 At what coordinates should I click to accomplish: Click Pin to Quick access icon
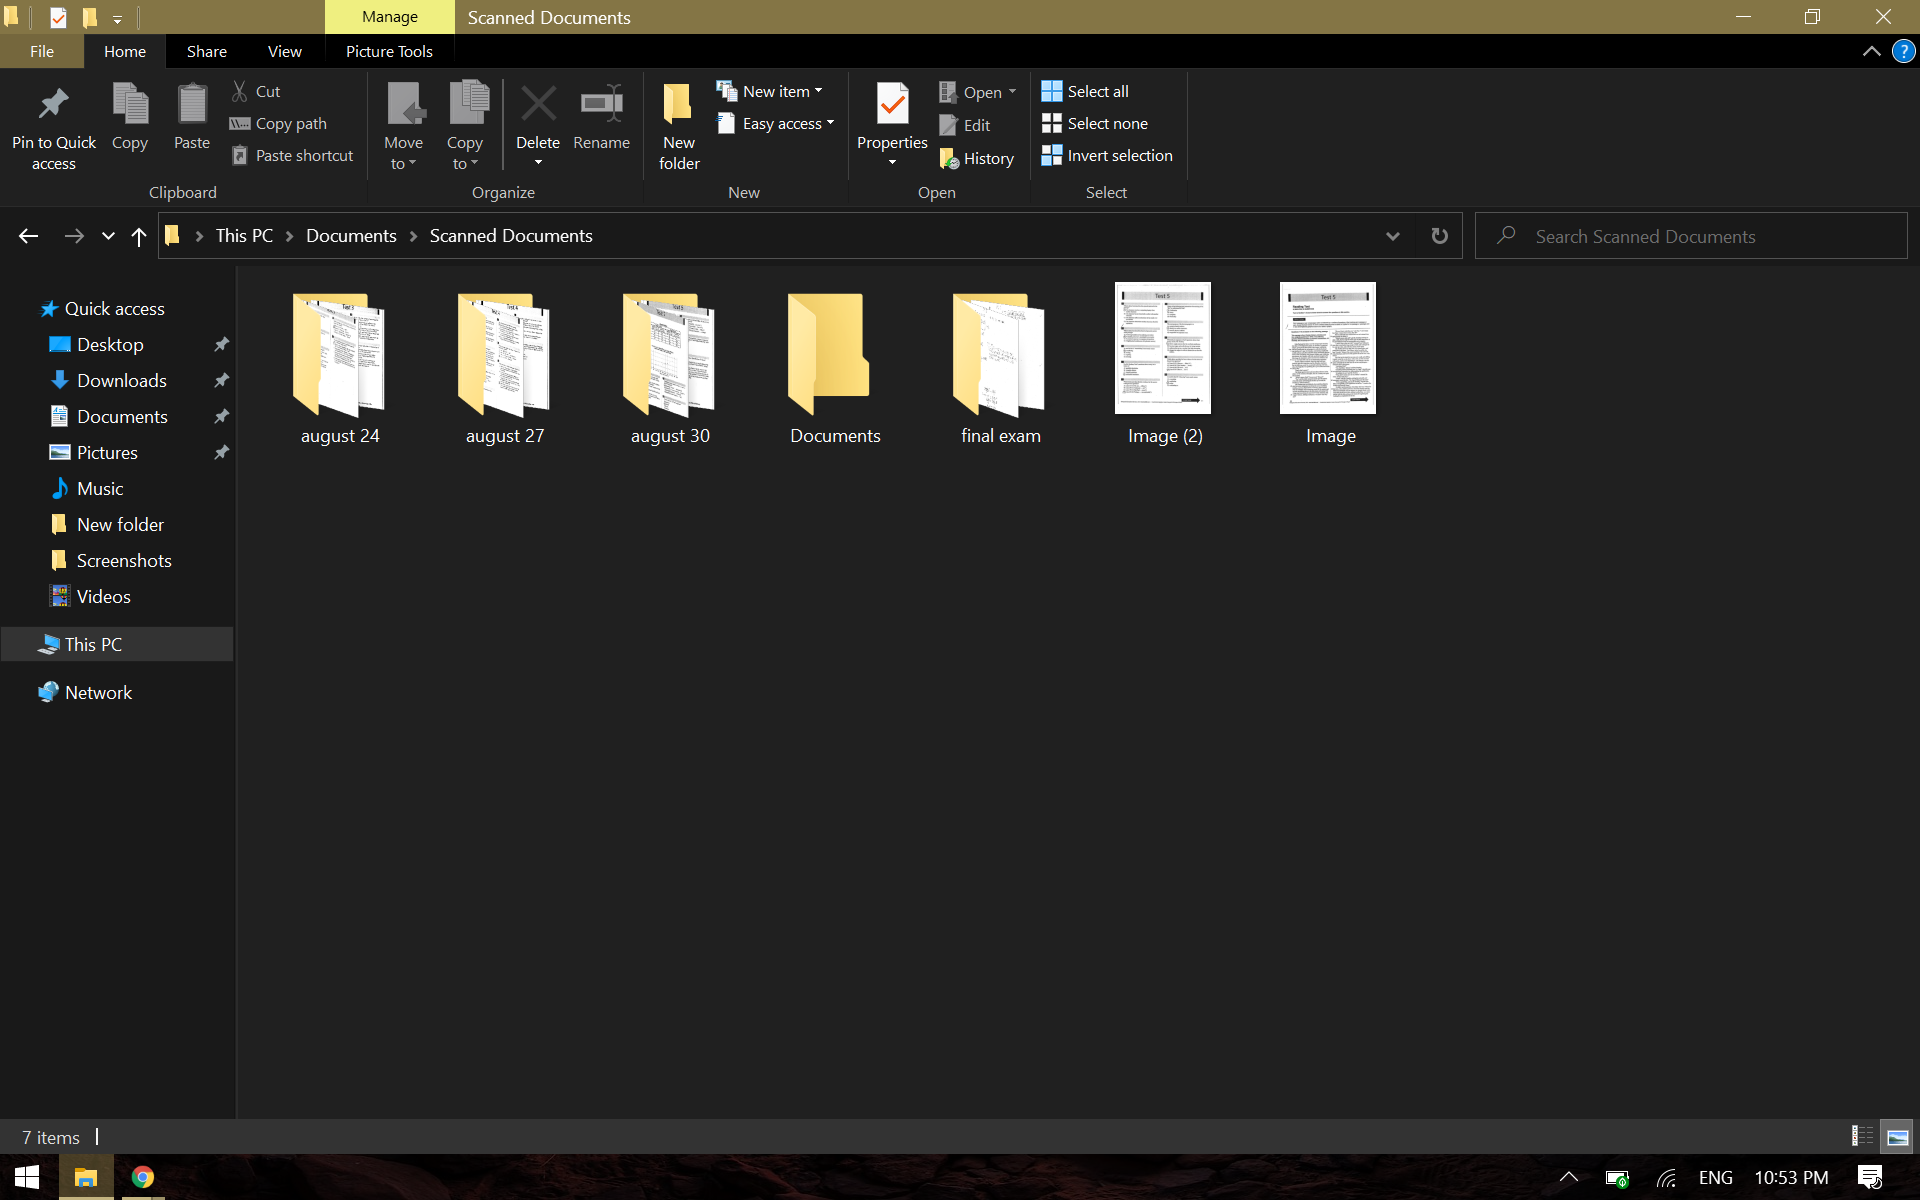click(x=53, y=103)
